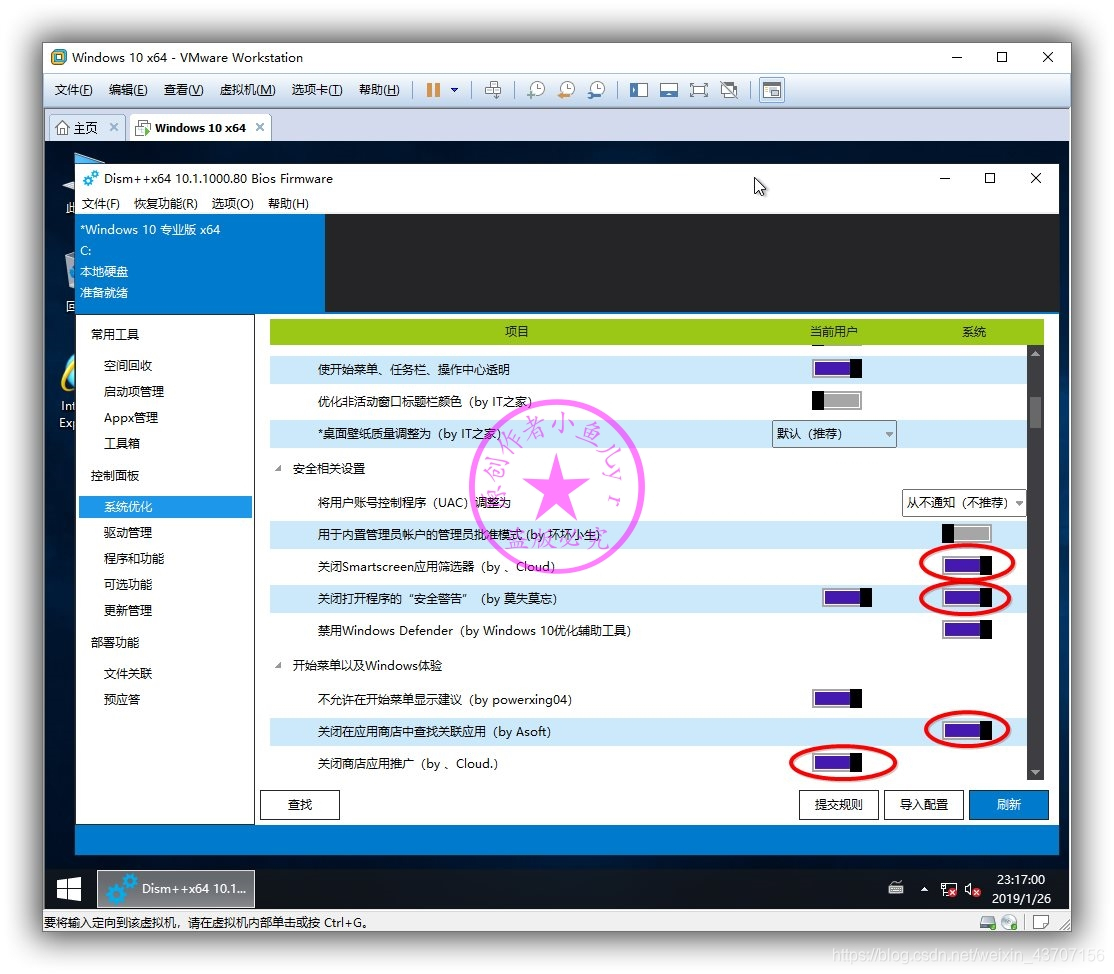Collapse the 安全相关设置 section
1114x974 pixels.
(x=278, y=469)
